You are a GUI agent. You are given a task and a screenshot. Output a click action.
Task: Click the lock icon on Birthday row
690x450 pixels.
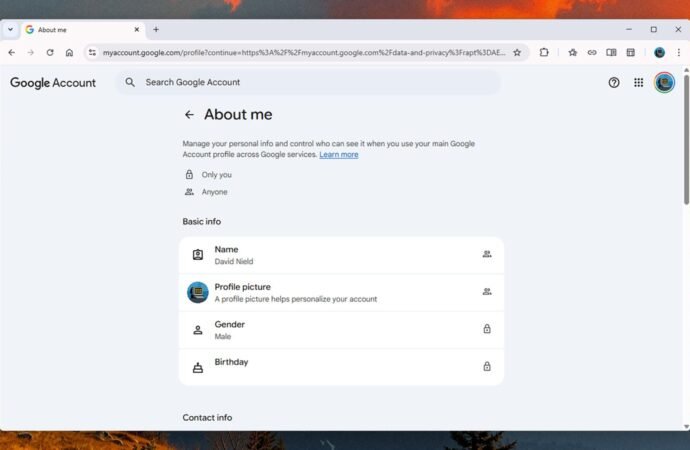(487, 366)
